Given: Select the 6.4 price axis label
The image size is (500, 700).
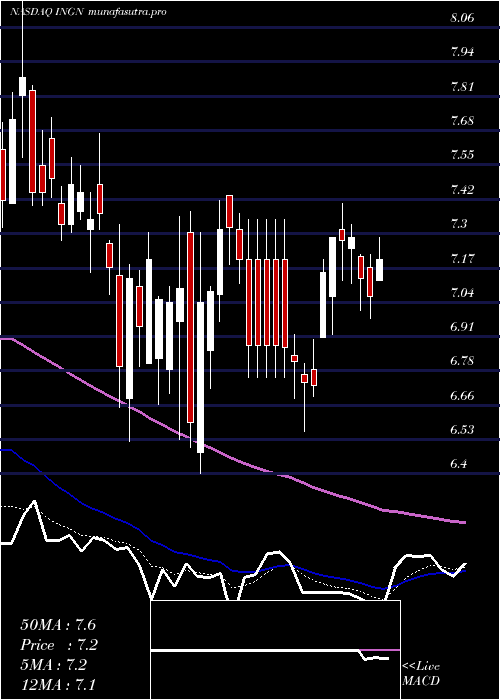Looking at the screenshot, I should [459, 464].
